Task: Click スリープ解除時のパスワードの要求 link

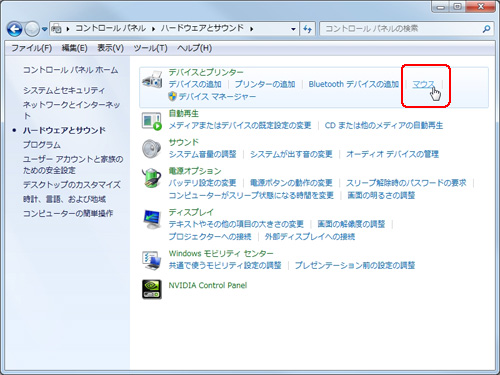Action: [x=406, y=183]
